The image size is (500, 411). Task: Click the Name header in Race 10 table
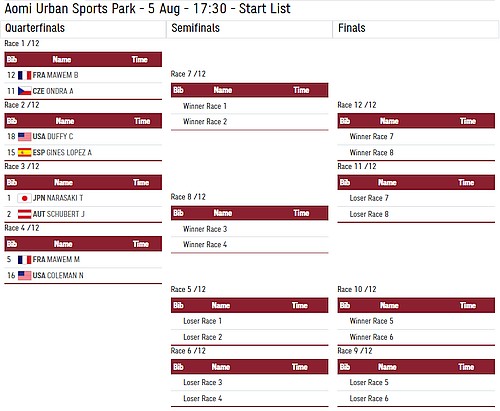pyautogui.click(x=389, y=305)
